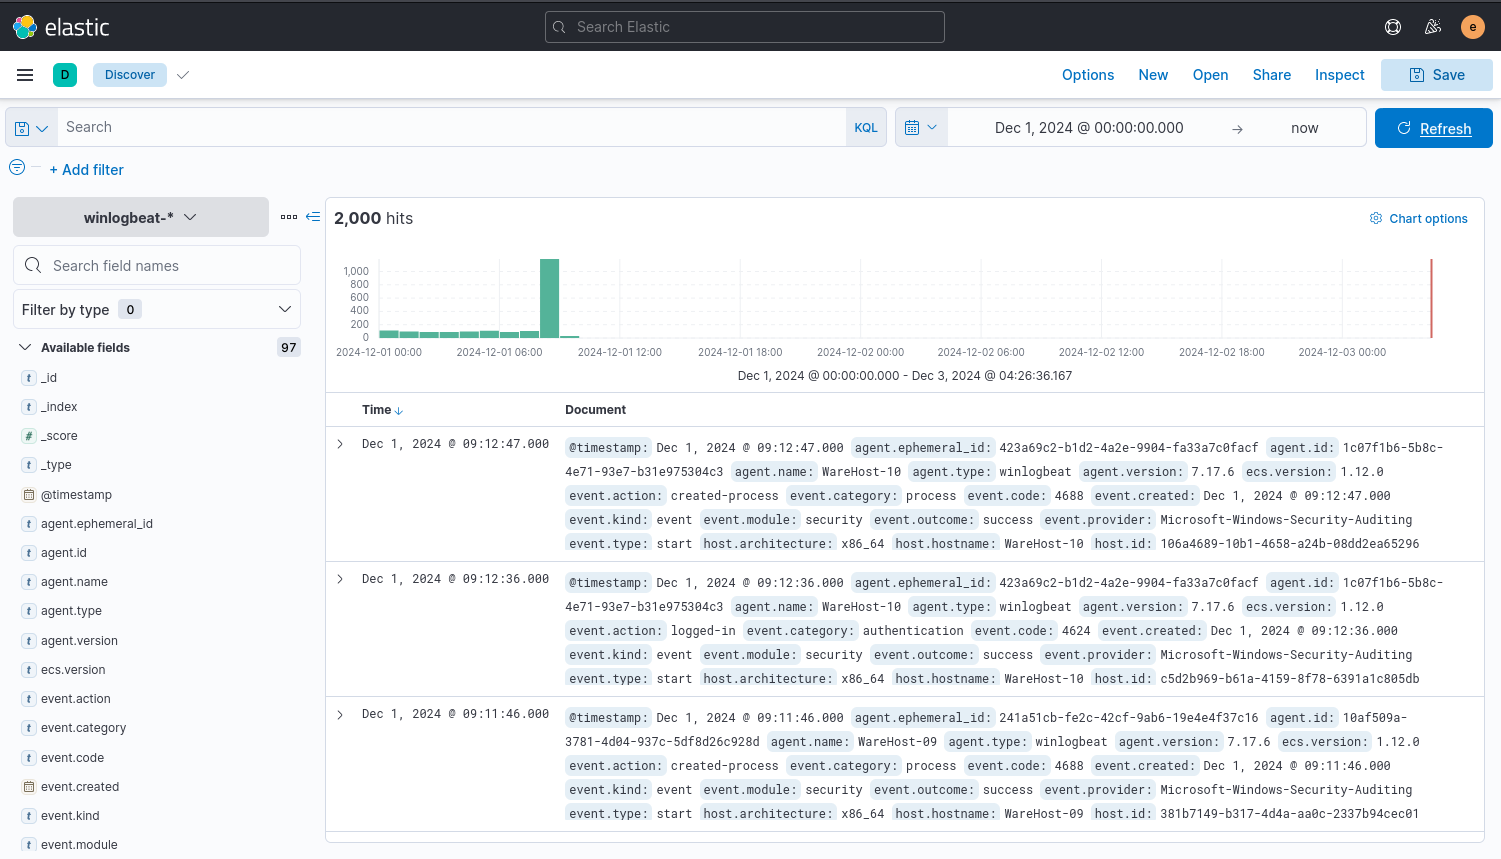This screenshot has width=1501, height=859.
Task: Click the _id field type icon
Action: coord(29,378)
